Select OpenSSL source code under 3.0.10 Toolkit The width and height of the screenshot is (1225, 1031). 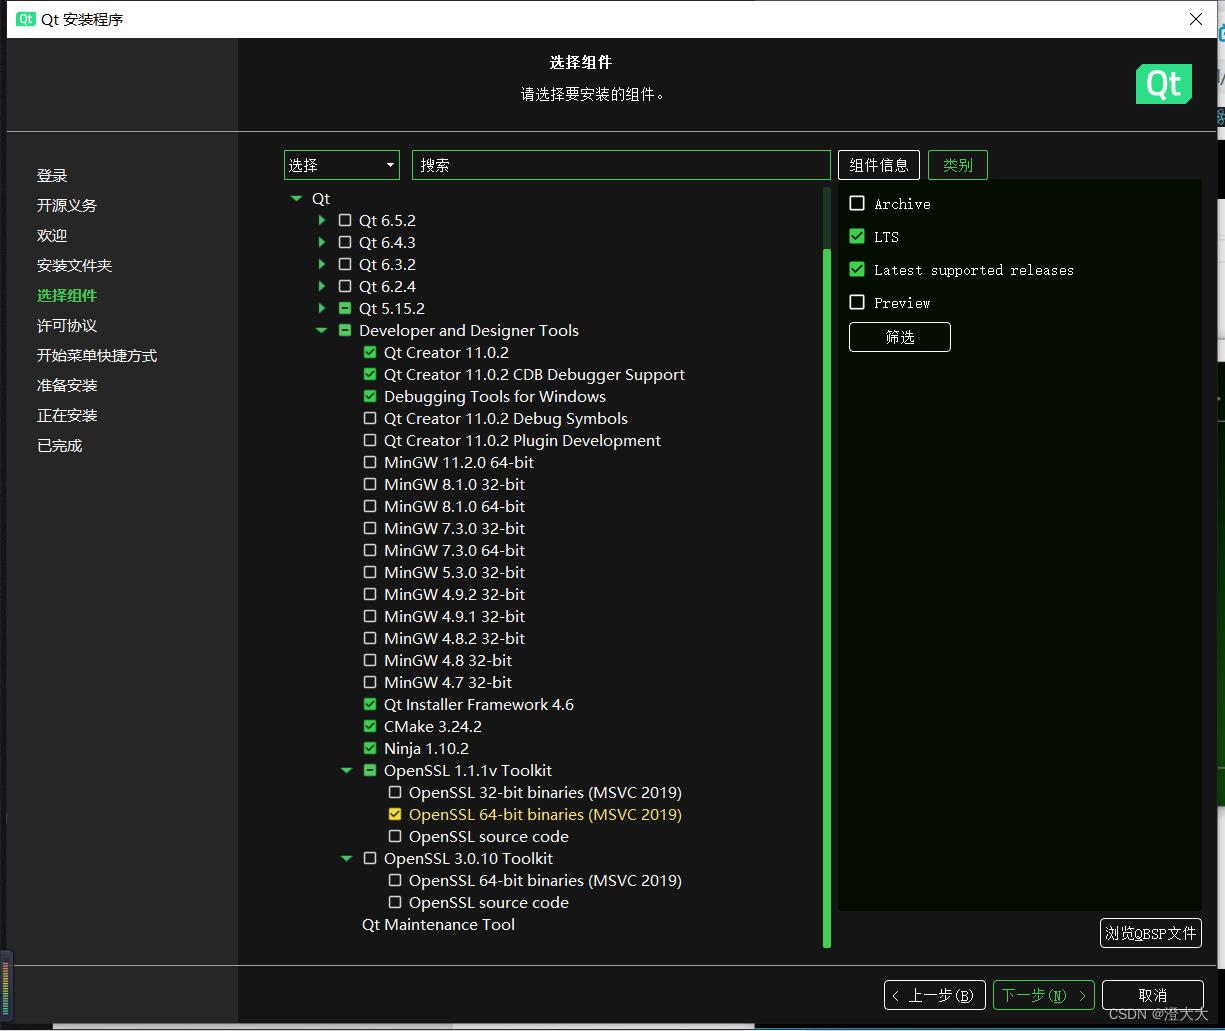click(x=489, y=902)
